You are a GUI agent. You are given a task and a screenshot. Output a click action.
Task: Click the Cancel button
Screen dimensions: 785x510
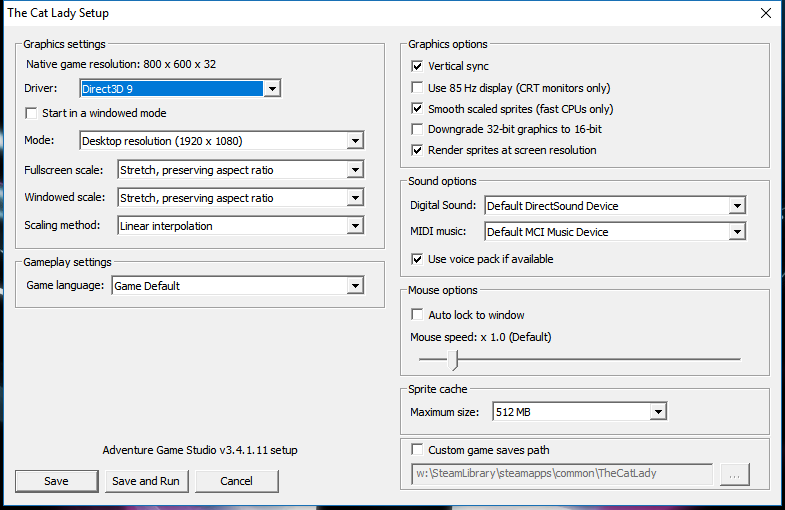click(236, 481)
